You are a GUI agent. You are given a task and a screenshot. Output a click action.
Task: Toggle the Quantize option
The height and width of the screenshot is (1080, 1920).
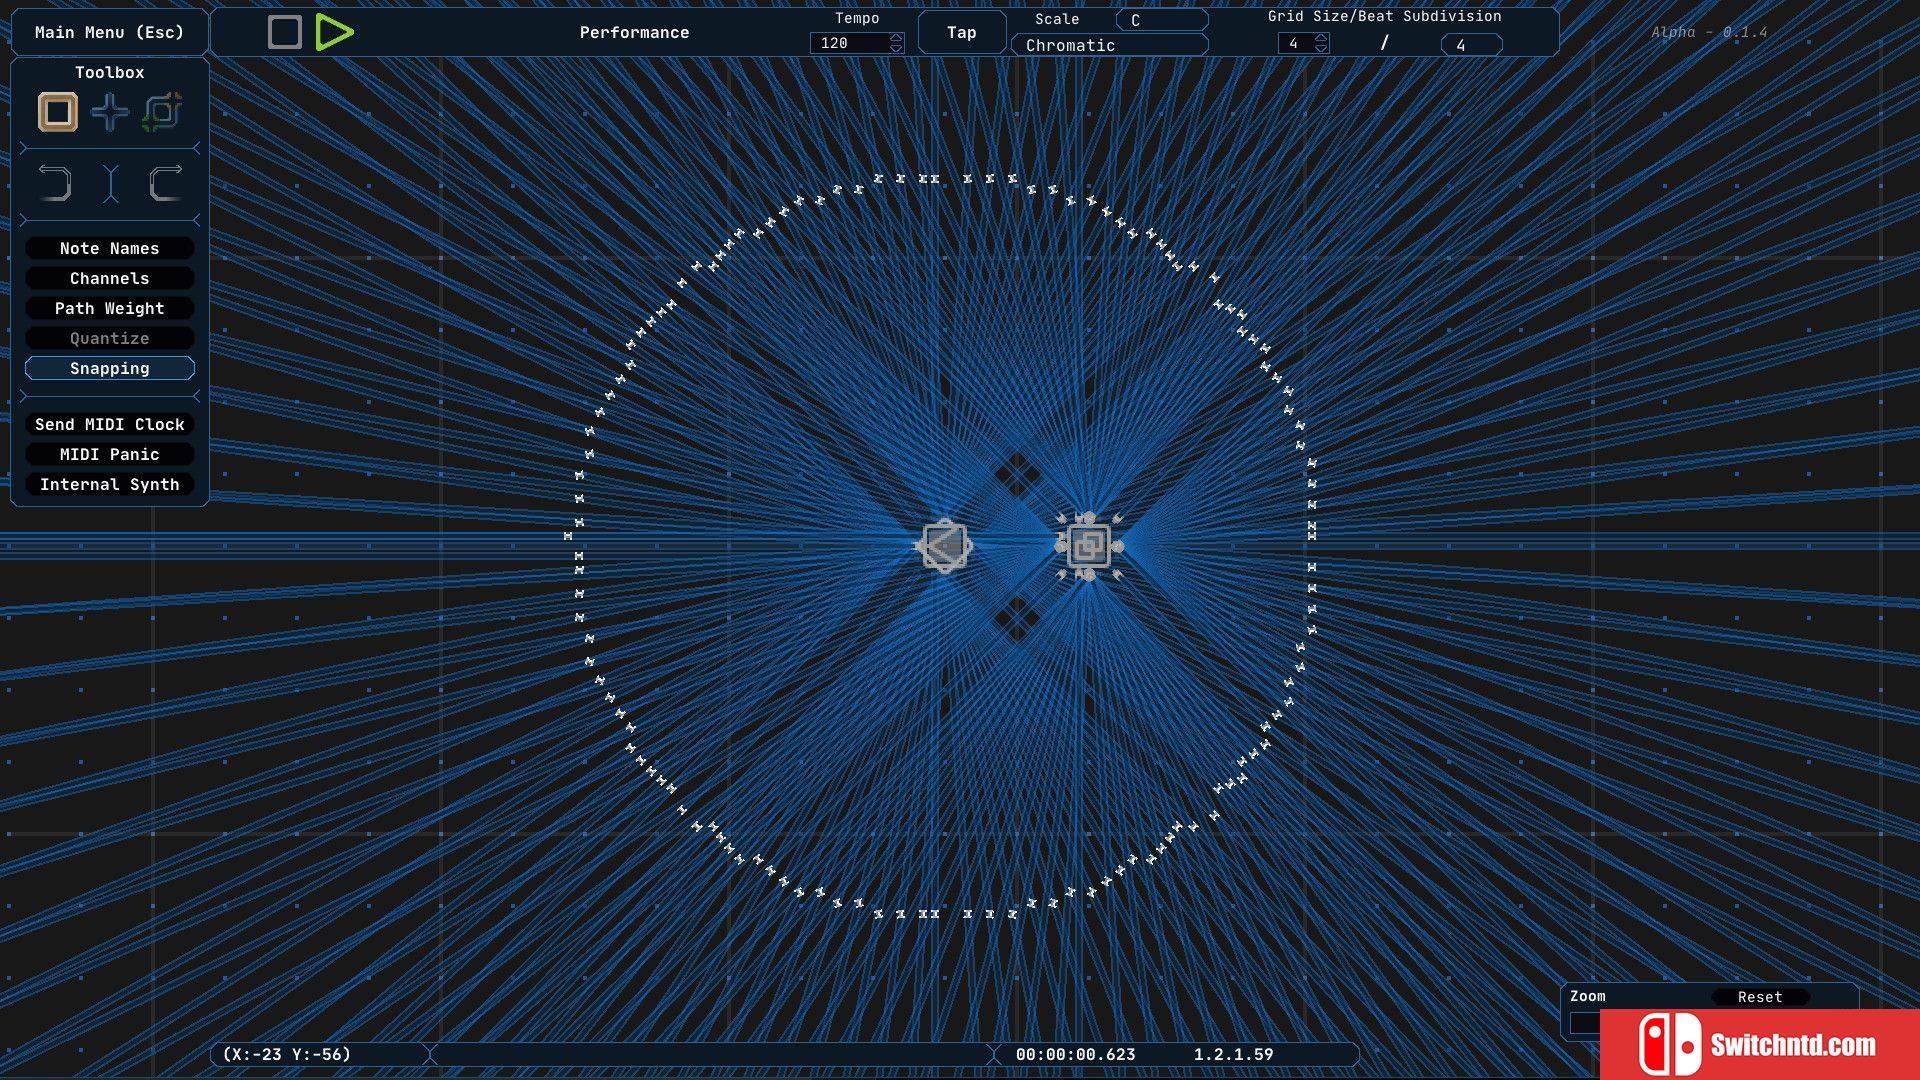(x=110, y=338)
